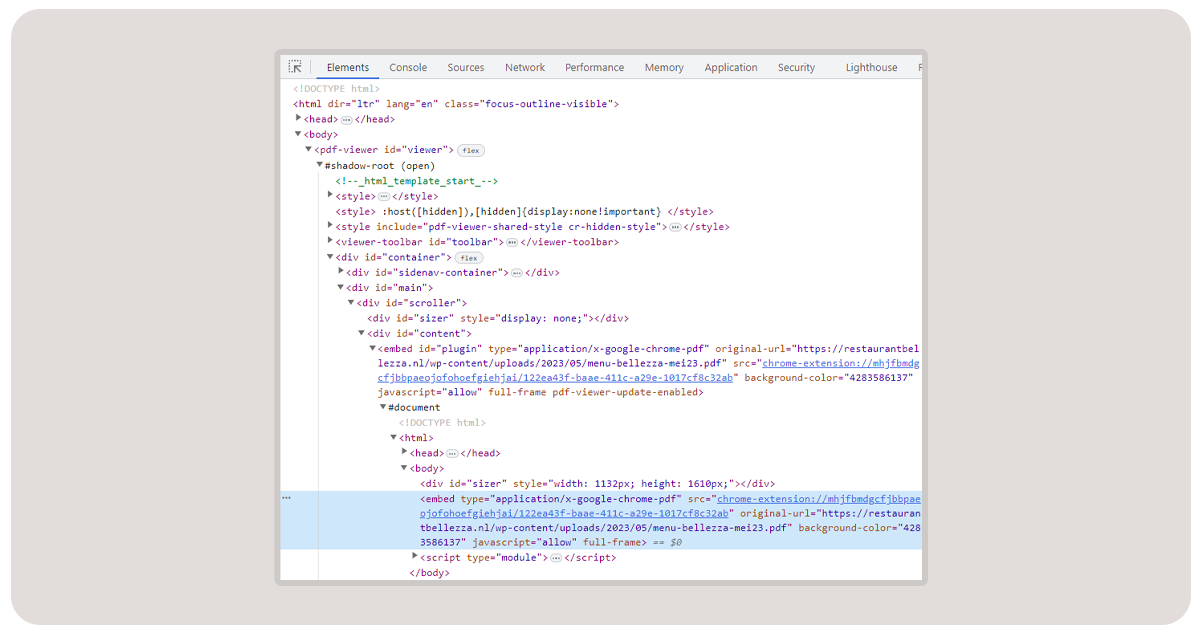1202x634 pixels.
Task: Collapse the div scroller element
Action: coord(350,302)
